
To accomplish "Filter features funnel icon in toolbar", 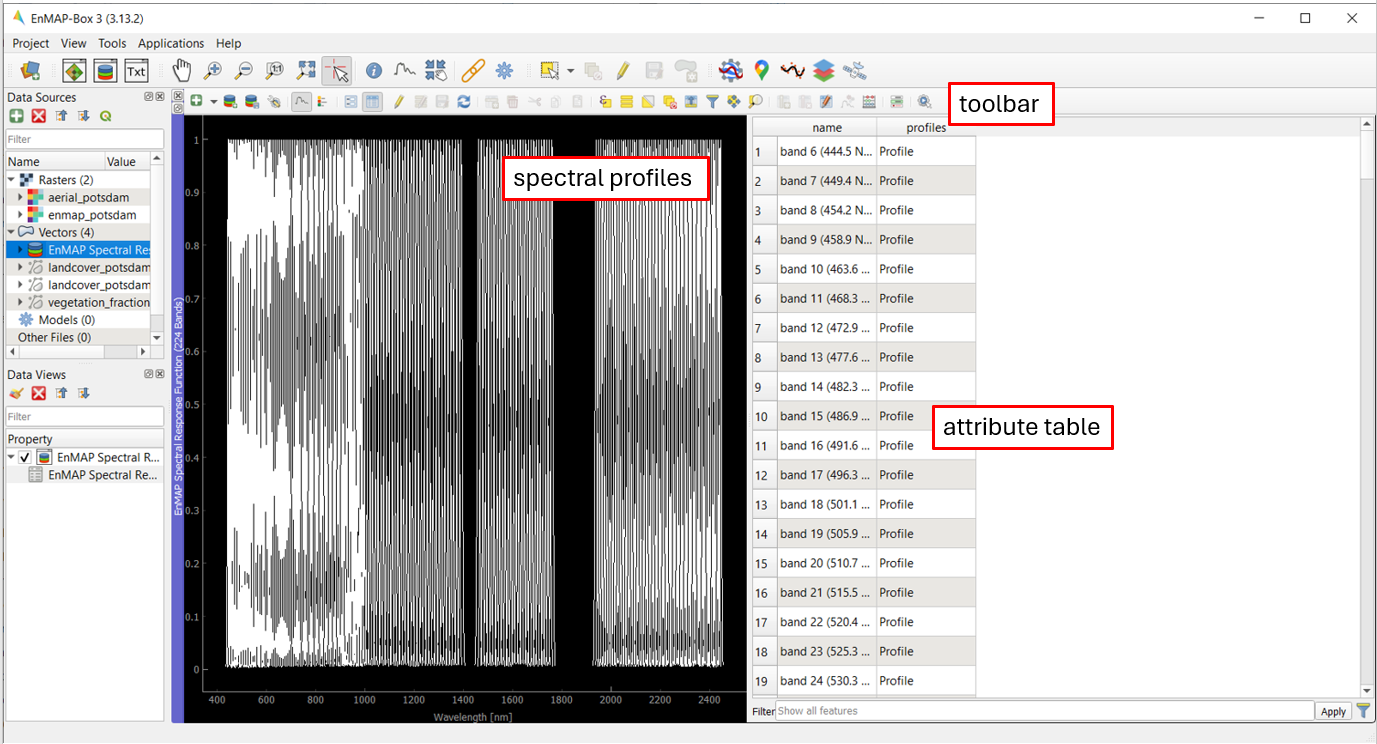I will tap(712, 101).
